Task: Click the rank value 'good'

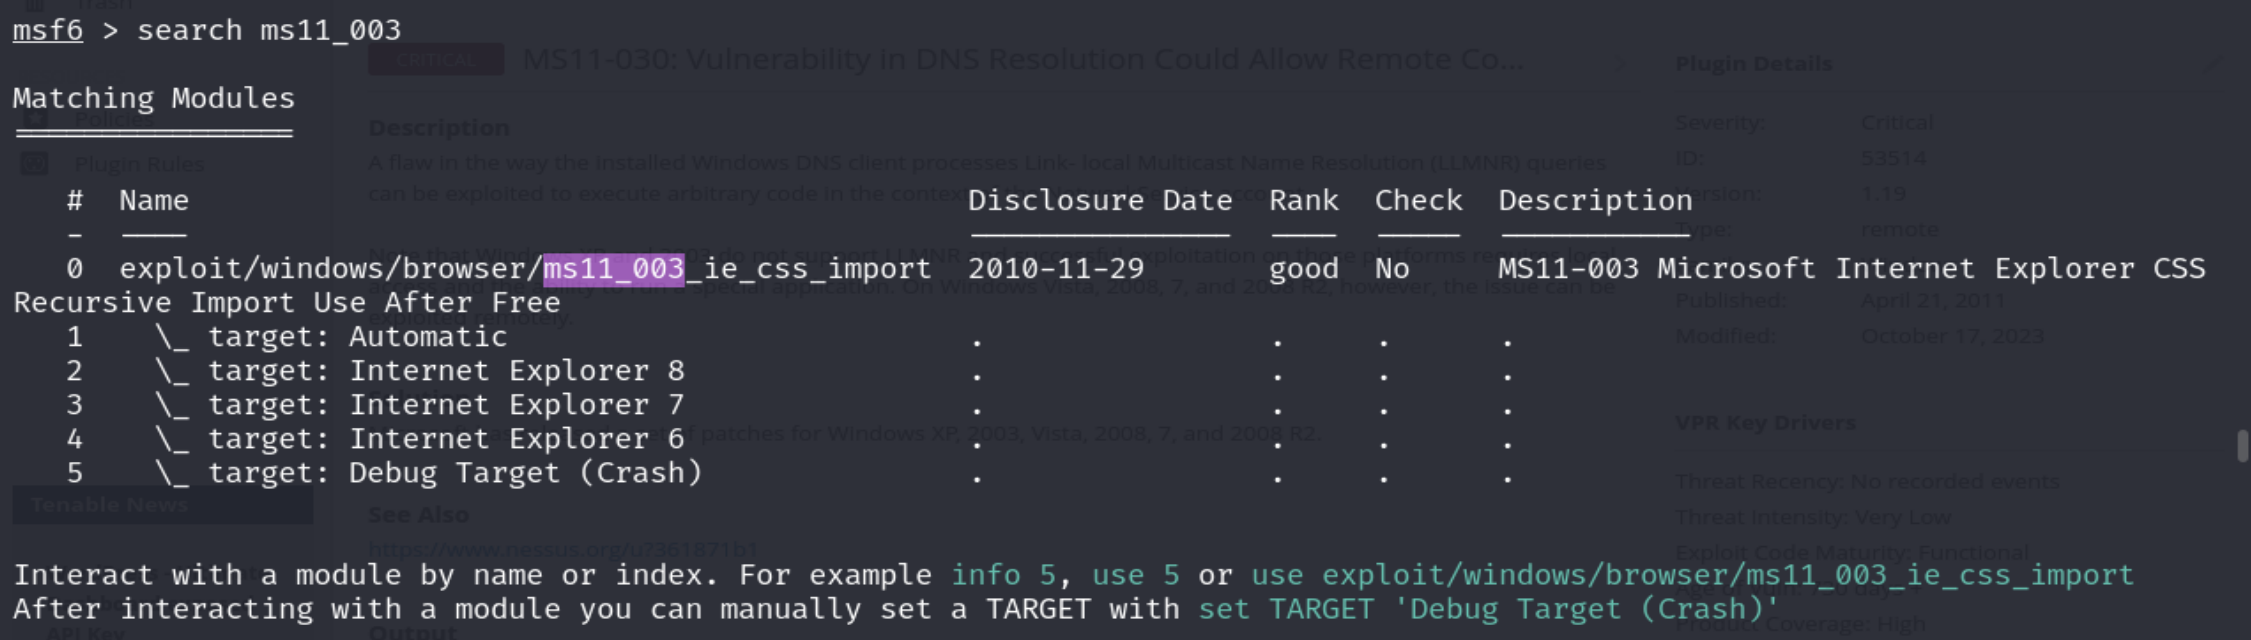Action: (1304, 269)
